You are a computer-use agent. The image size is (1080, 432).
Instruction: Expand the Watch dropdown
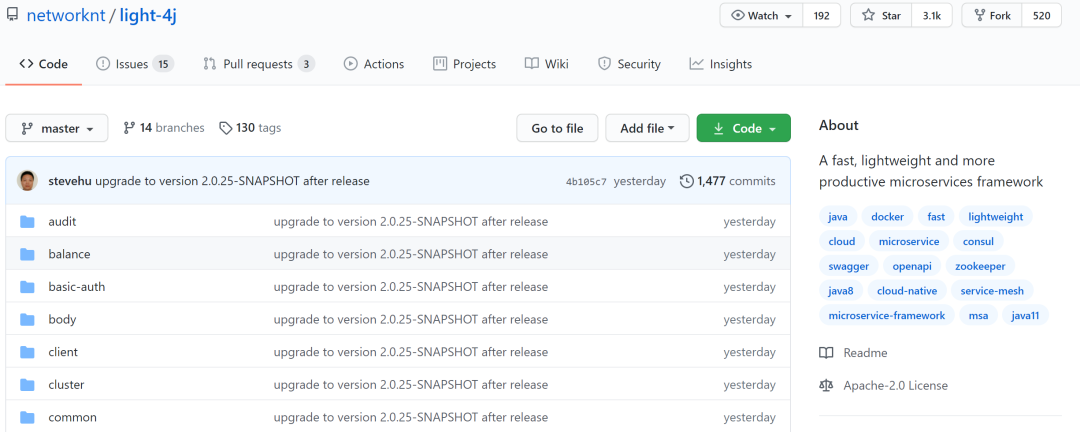761,16
